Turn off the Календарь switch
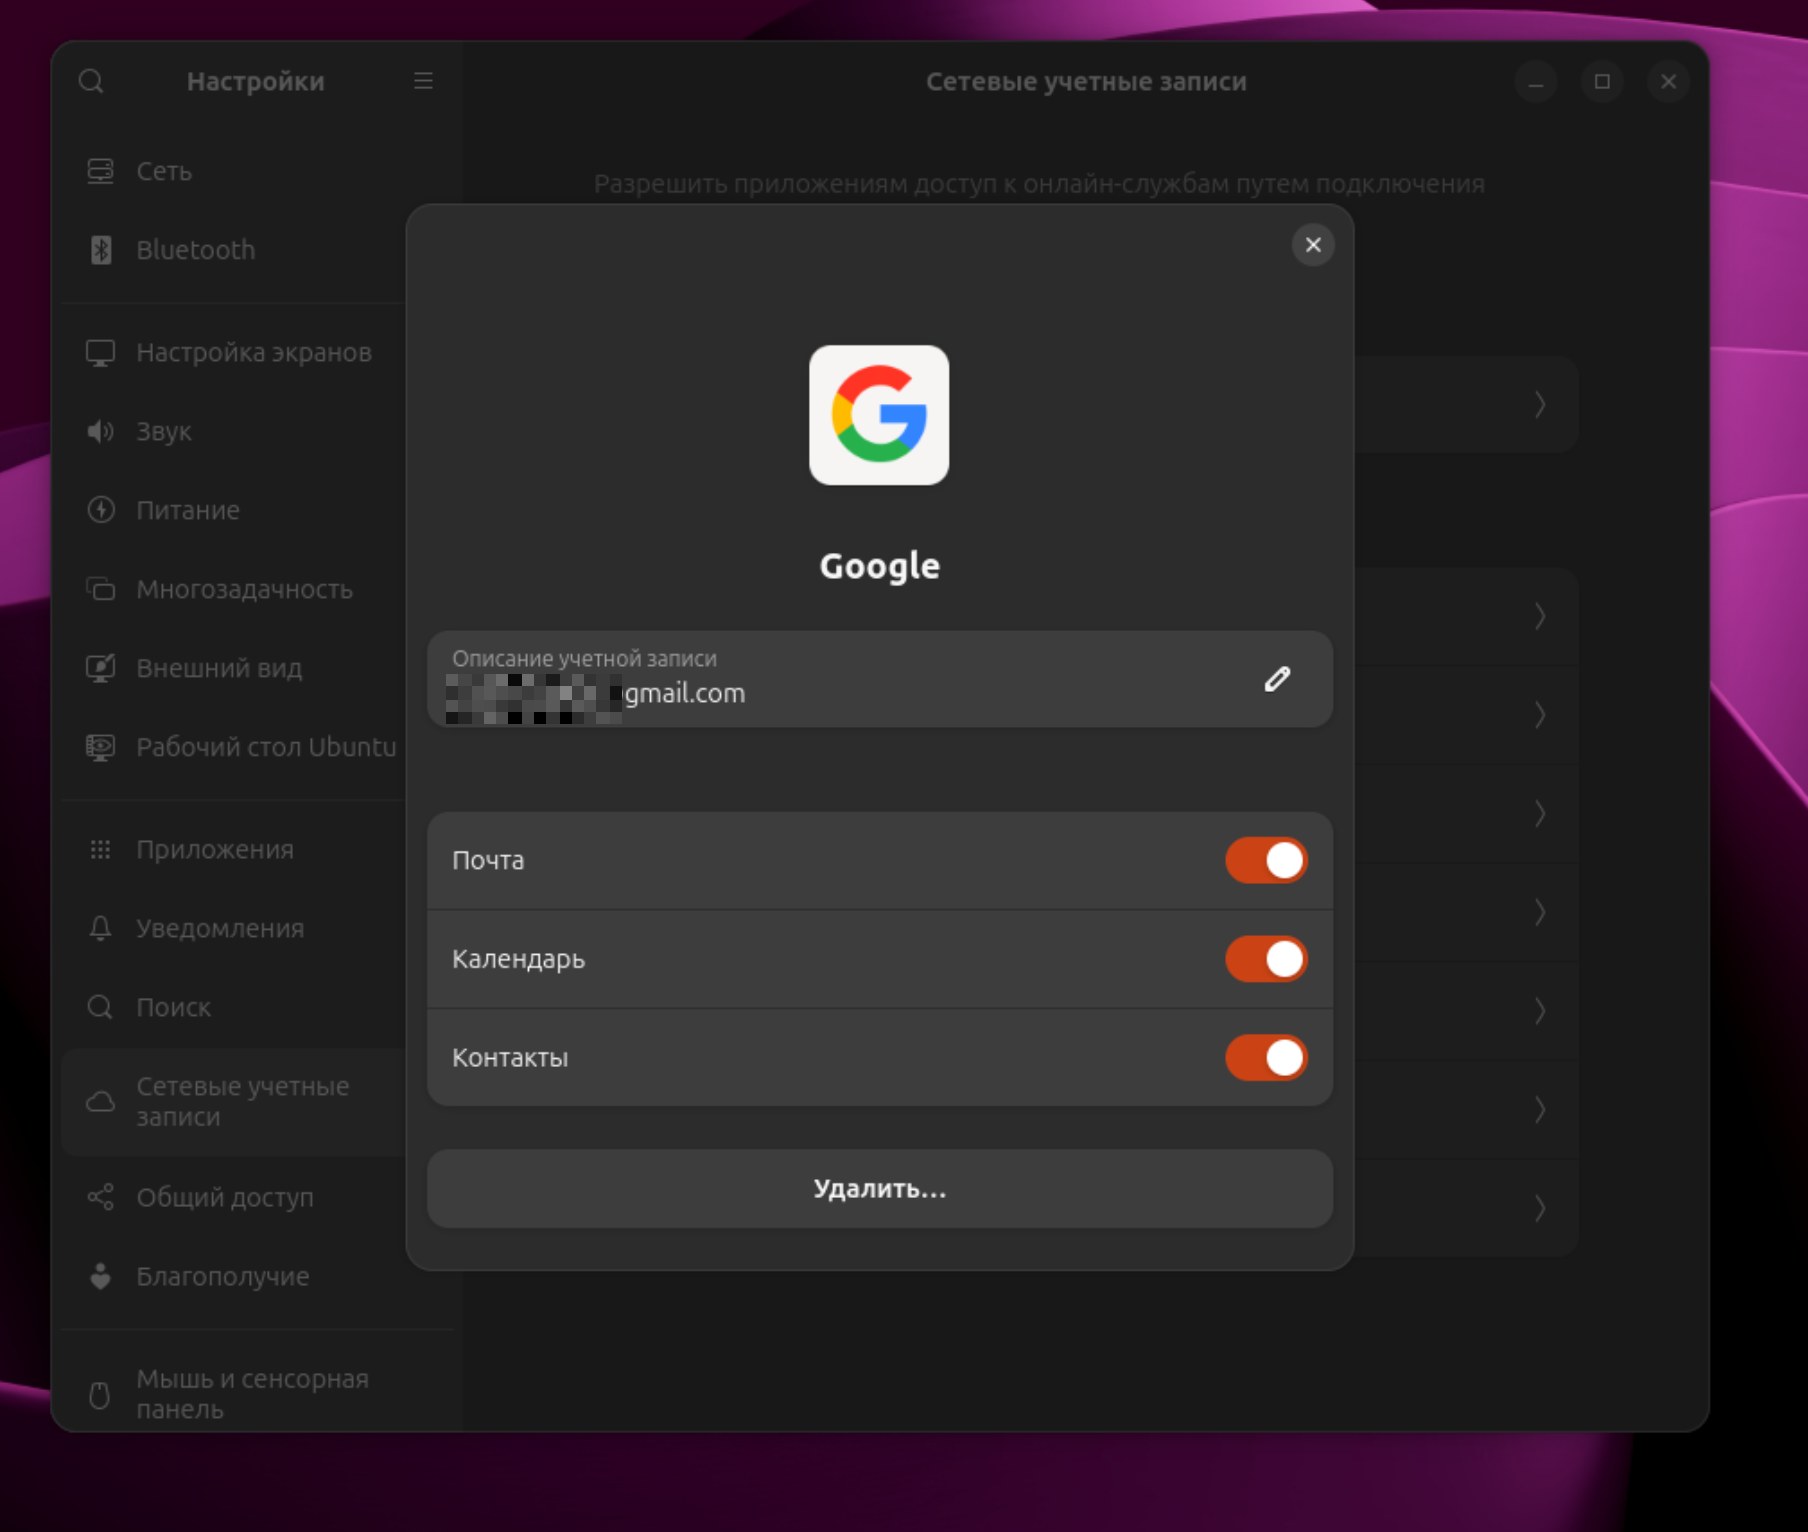Image resolution: width=1808 pixels, height=1532 pixels. [1266, 959]
